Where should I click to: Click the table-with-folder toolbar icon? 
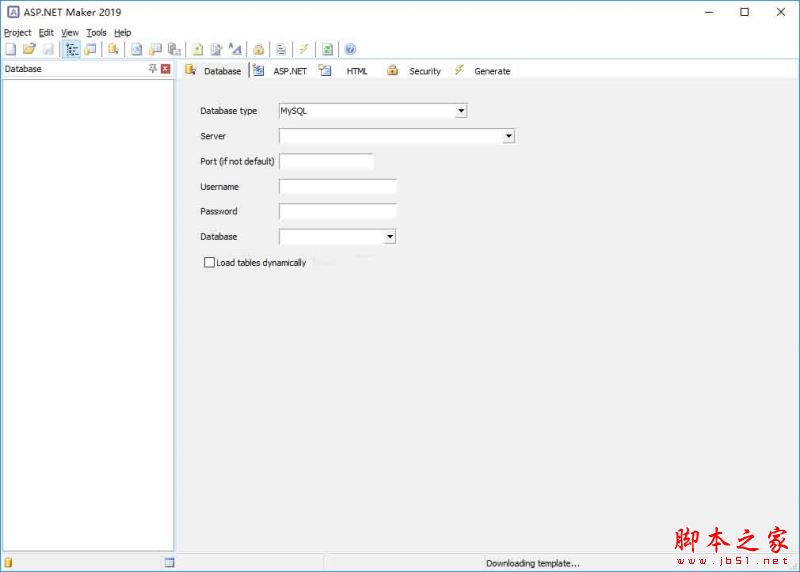(x=156, y=49)
